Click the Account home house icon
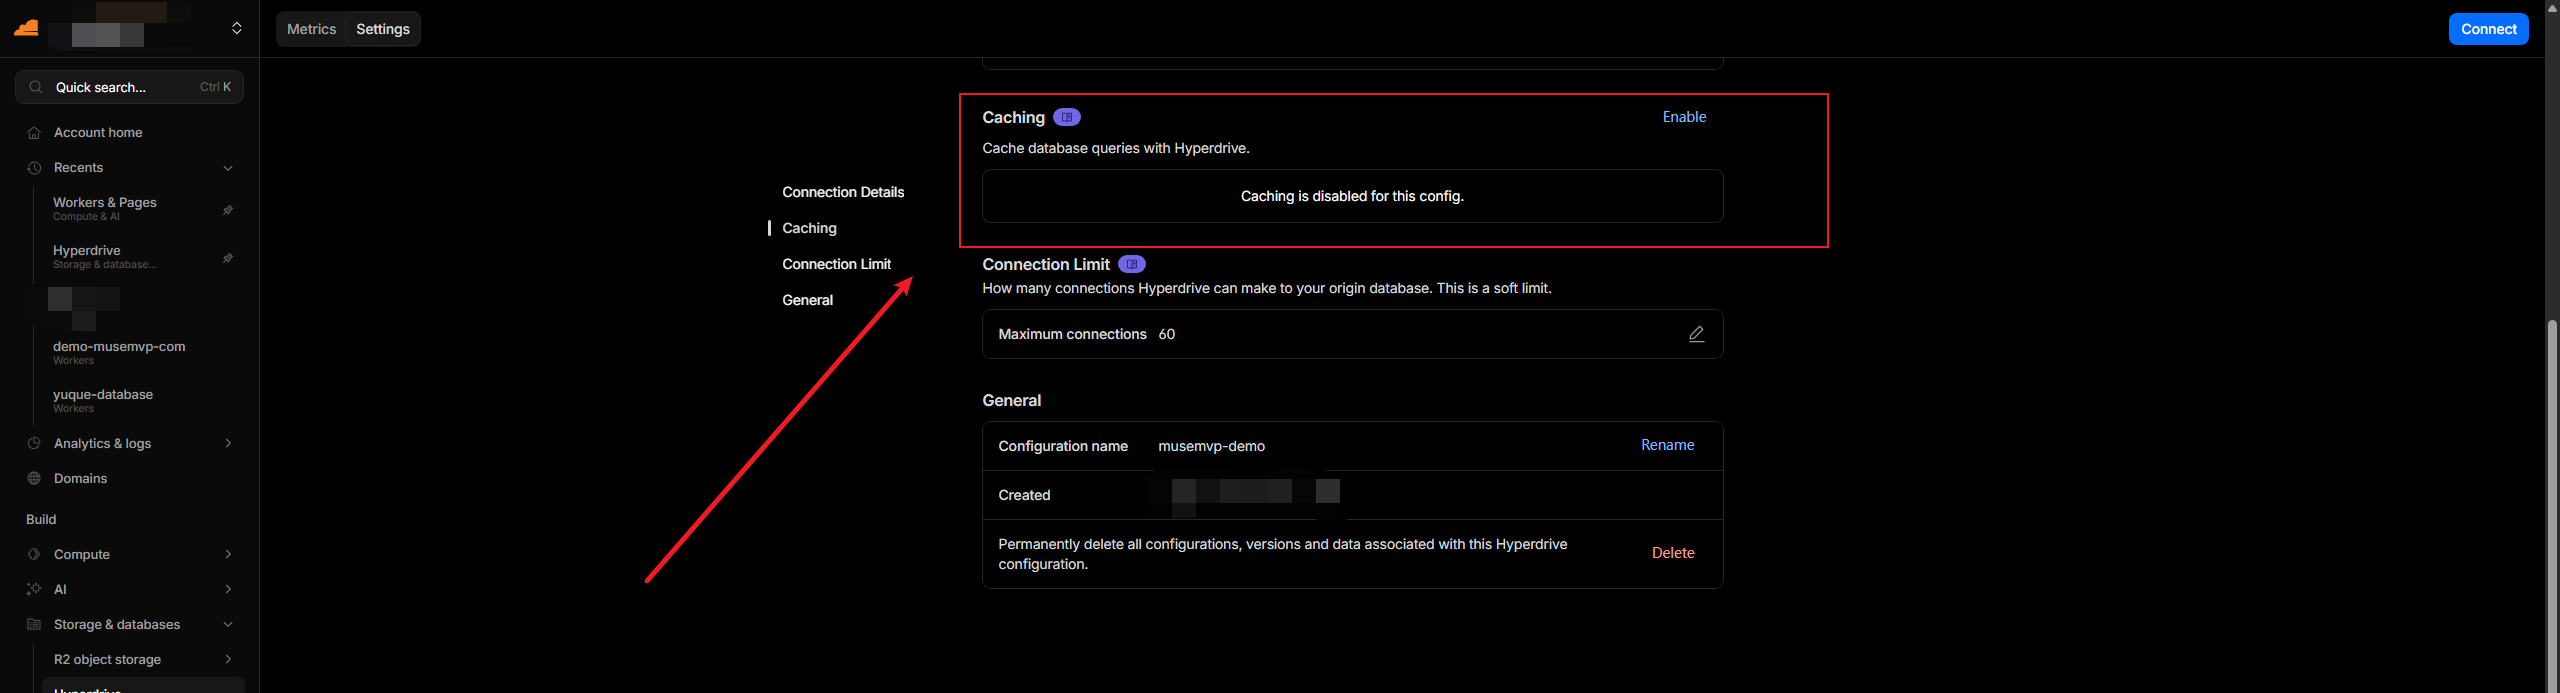 pos(34,133)
